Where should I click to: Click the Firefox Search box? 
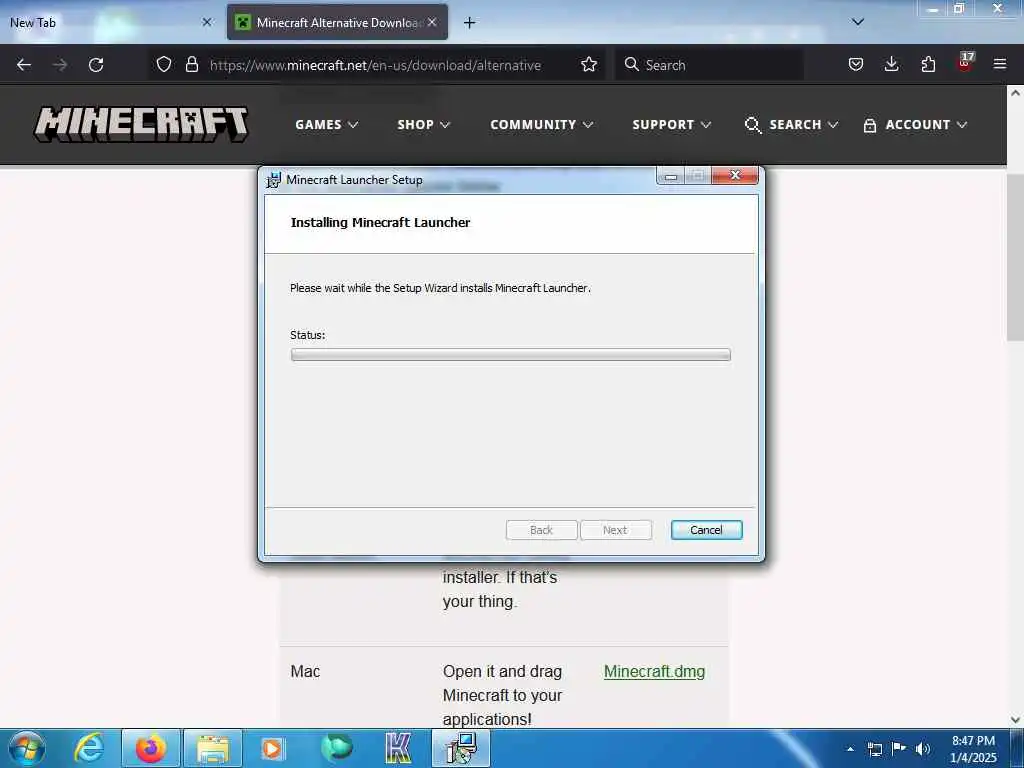pyautogui.click(x=709, y=65)
